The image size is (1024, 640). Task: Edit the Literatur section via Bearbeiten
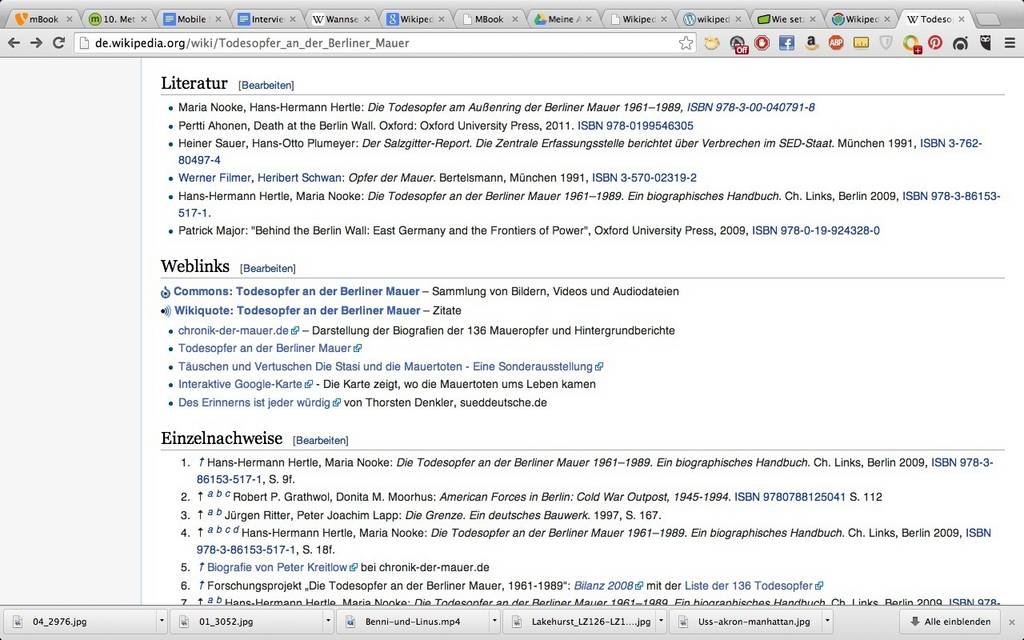tap(266, 85)
